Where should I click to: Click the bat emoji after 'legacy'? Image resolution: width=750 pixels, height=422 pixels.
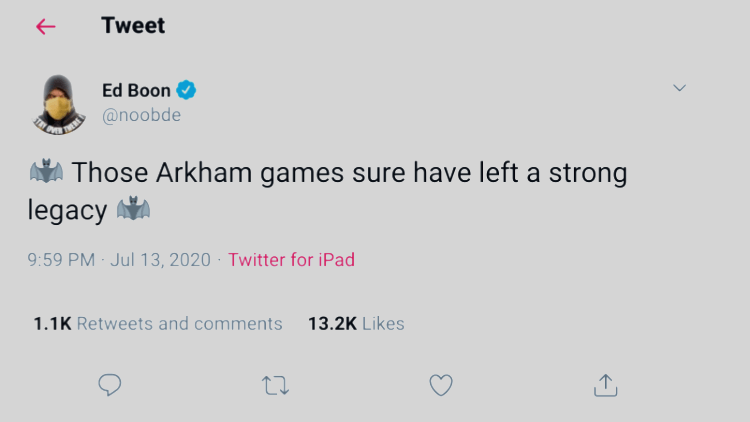coord(133,210)
